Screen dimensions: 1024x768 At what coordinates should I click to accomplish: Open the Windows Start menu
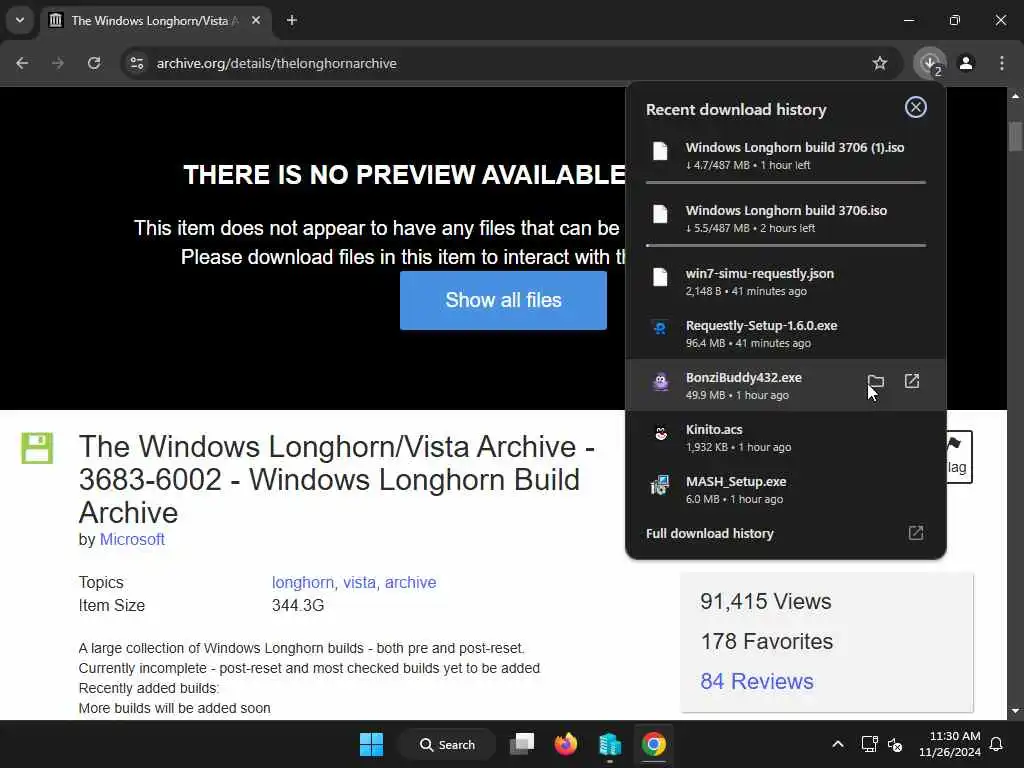[x=372, y=744]
